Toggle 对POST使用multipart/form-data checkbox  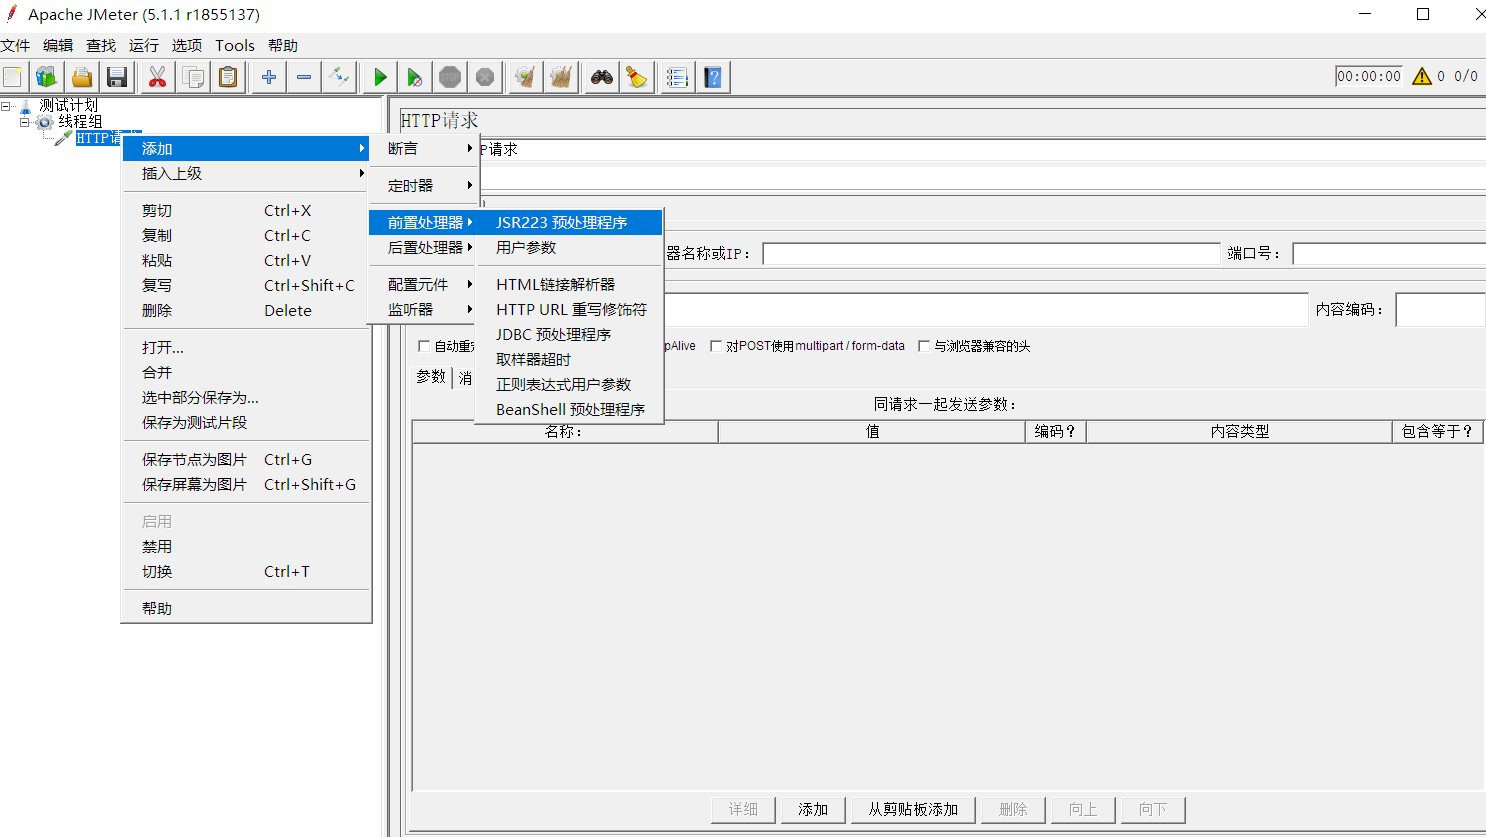click(x=716, y=346)
